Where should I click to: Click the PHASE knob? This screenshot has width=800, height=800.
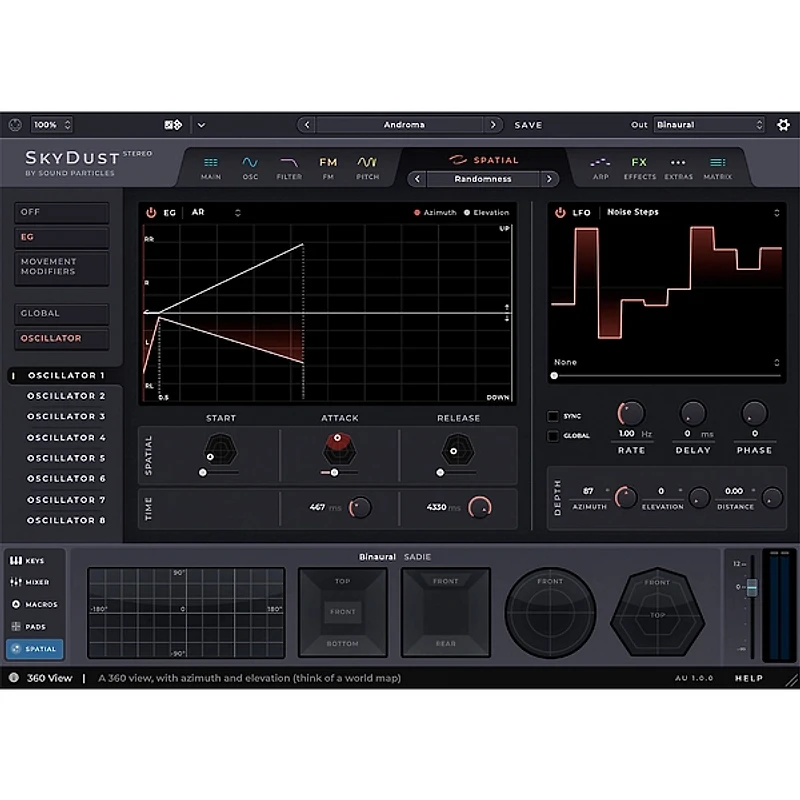pyautogui.click(x=754, y=413)
